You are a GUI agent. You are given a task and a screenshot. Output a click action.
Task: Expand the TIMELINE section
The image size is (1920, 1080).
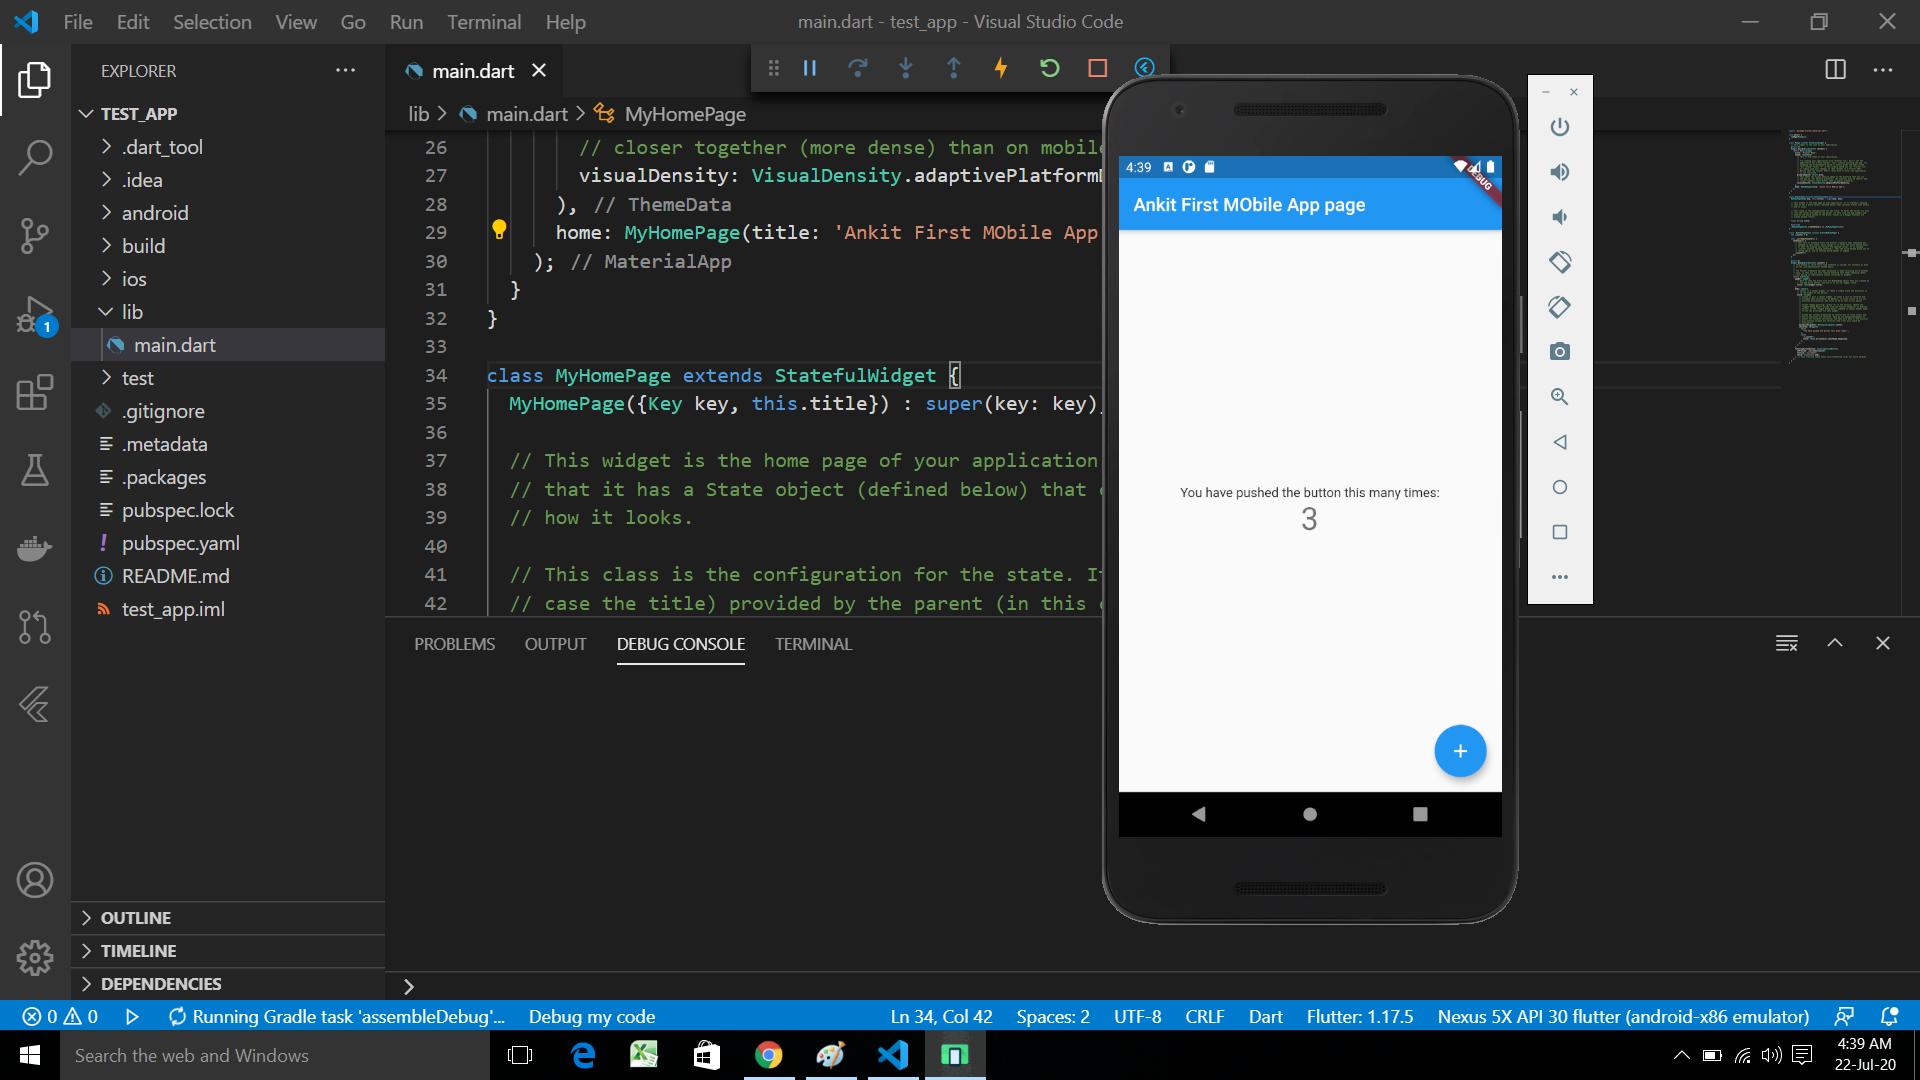(x=228, y=951)
